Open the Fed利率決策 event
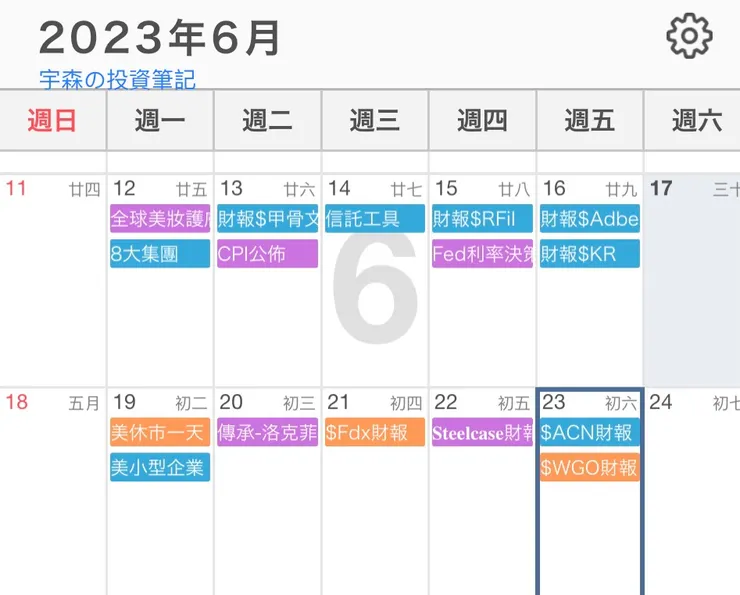This screenshot has width=740, height=595. point(482,254)
